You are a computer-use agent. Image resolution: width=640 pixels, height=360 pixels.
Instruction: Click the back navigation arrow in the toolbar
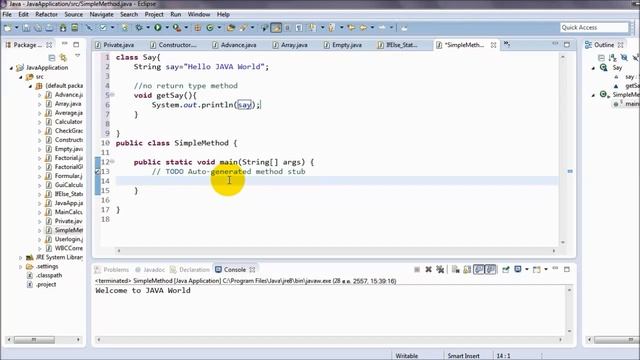point(363,28)
